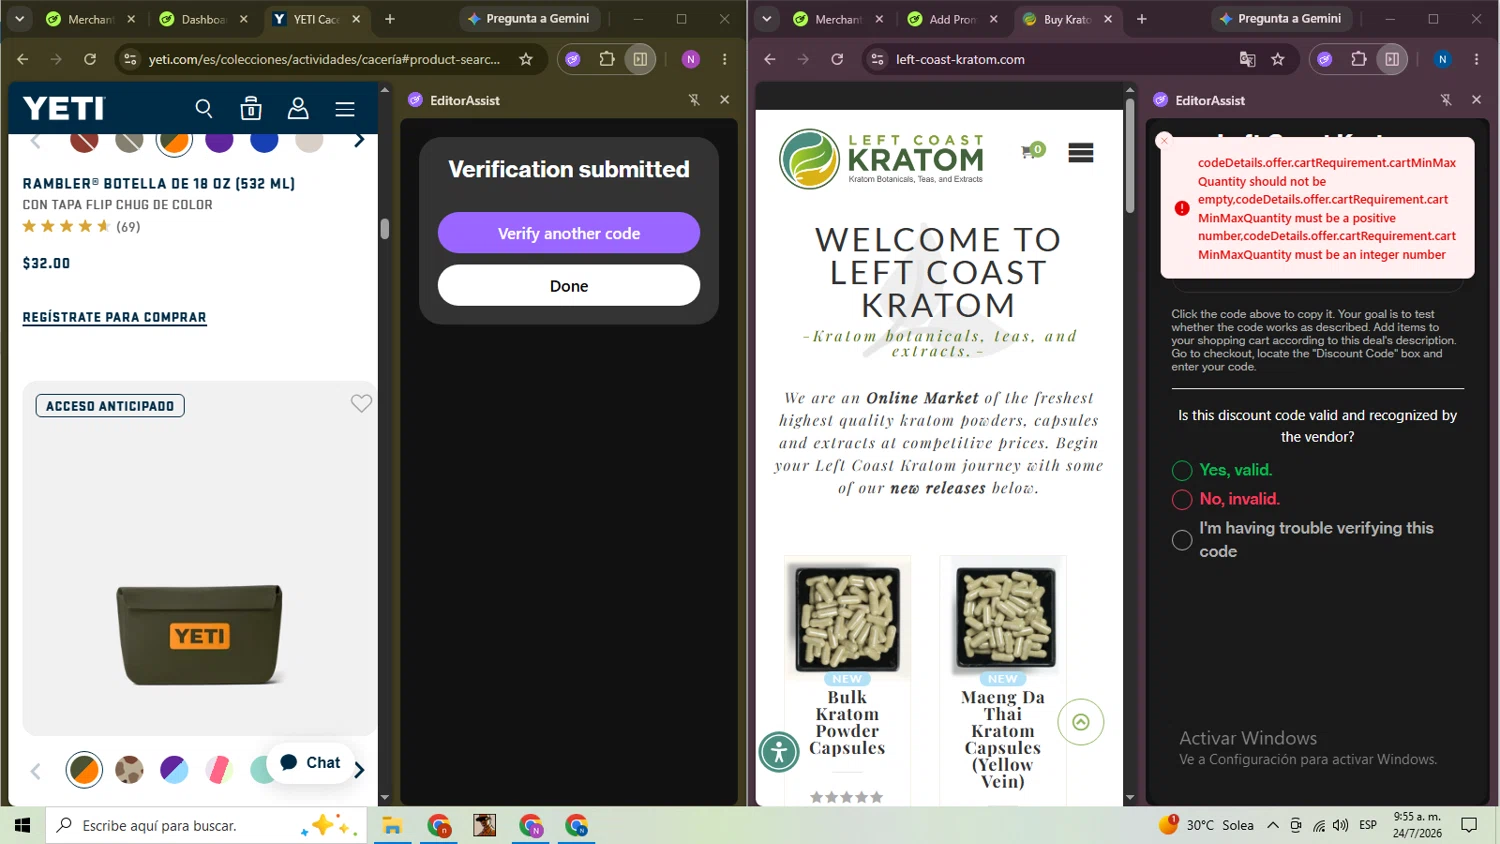Image resolution: width=1500 pixels, height=844 pixels.
Task: Open File Explorer from the taskbar
Action: [392, 825]
